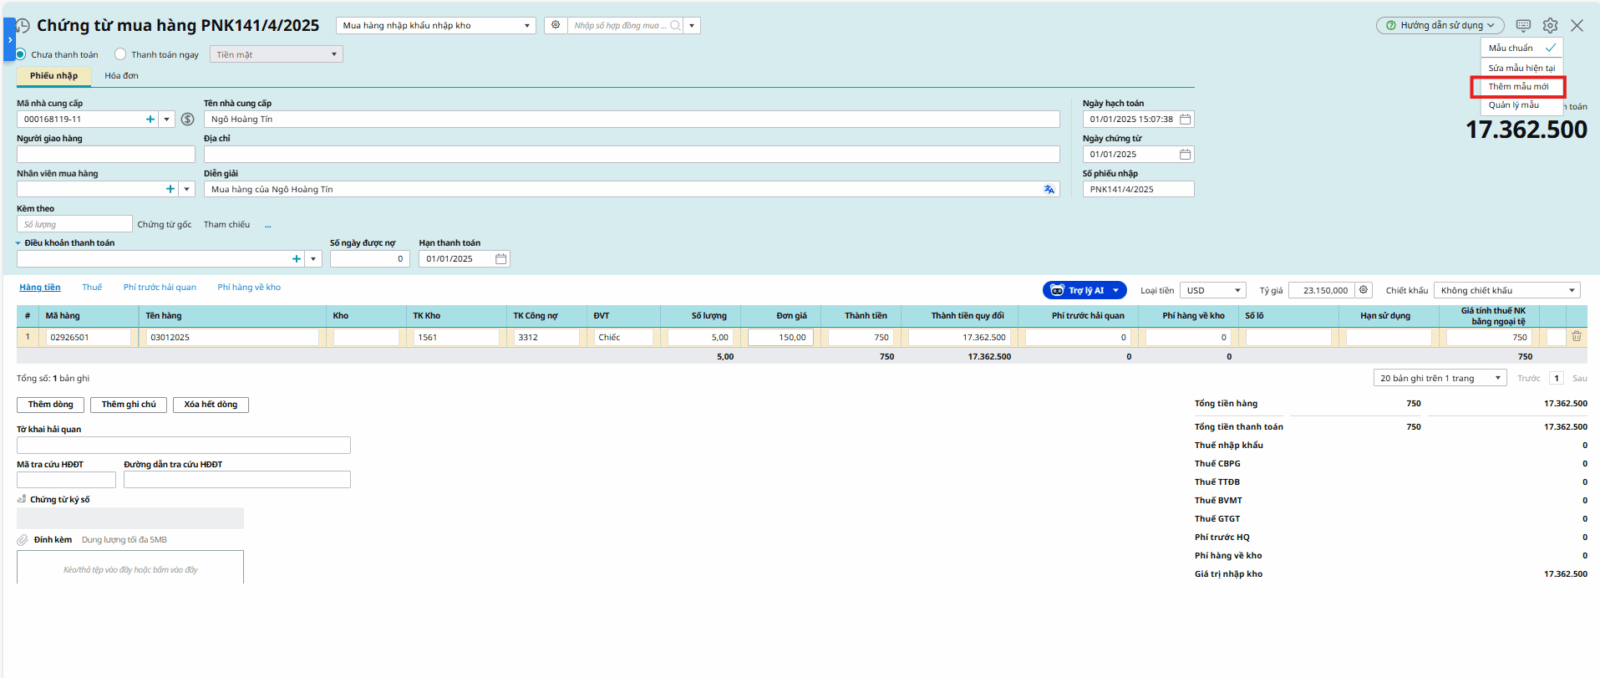Image resolution: width=1600 pixels, height=678 pixels.
Task: Delete row 1 with the trash icon
Action: 1576,337
